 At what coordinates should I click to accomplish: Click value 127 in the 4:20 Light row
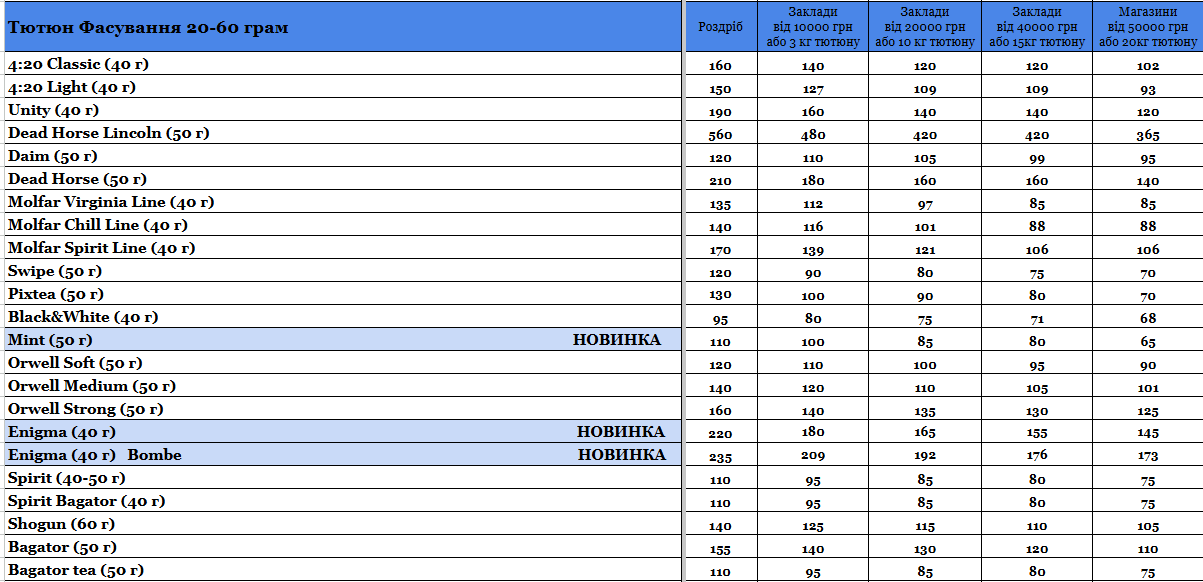click(x=813, y=89)
